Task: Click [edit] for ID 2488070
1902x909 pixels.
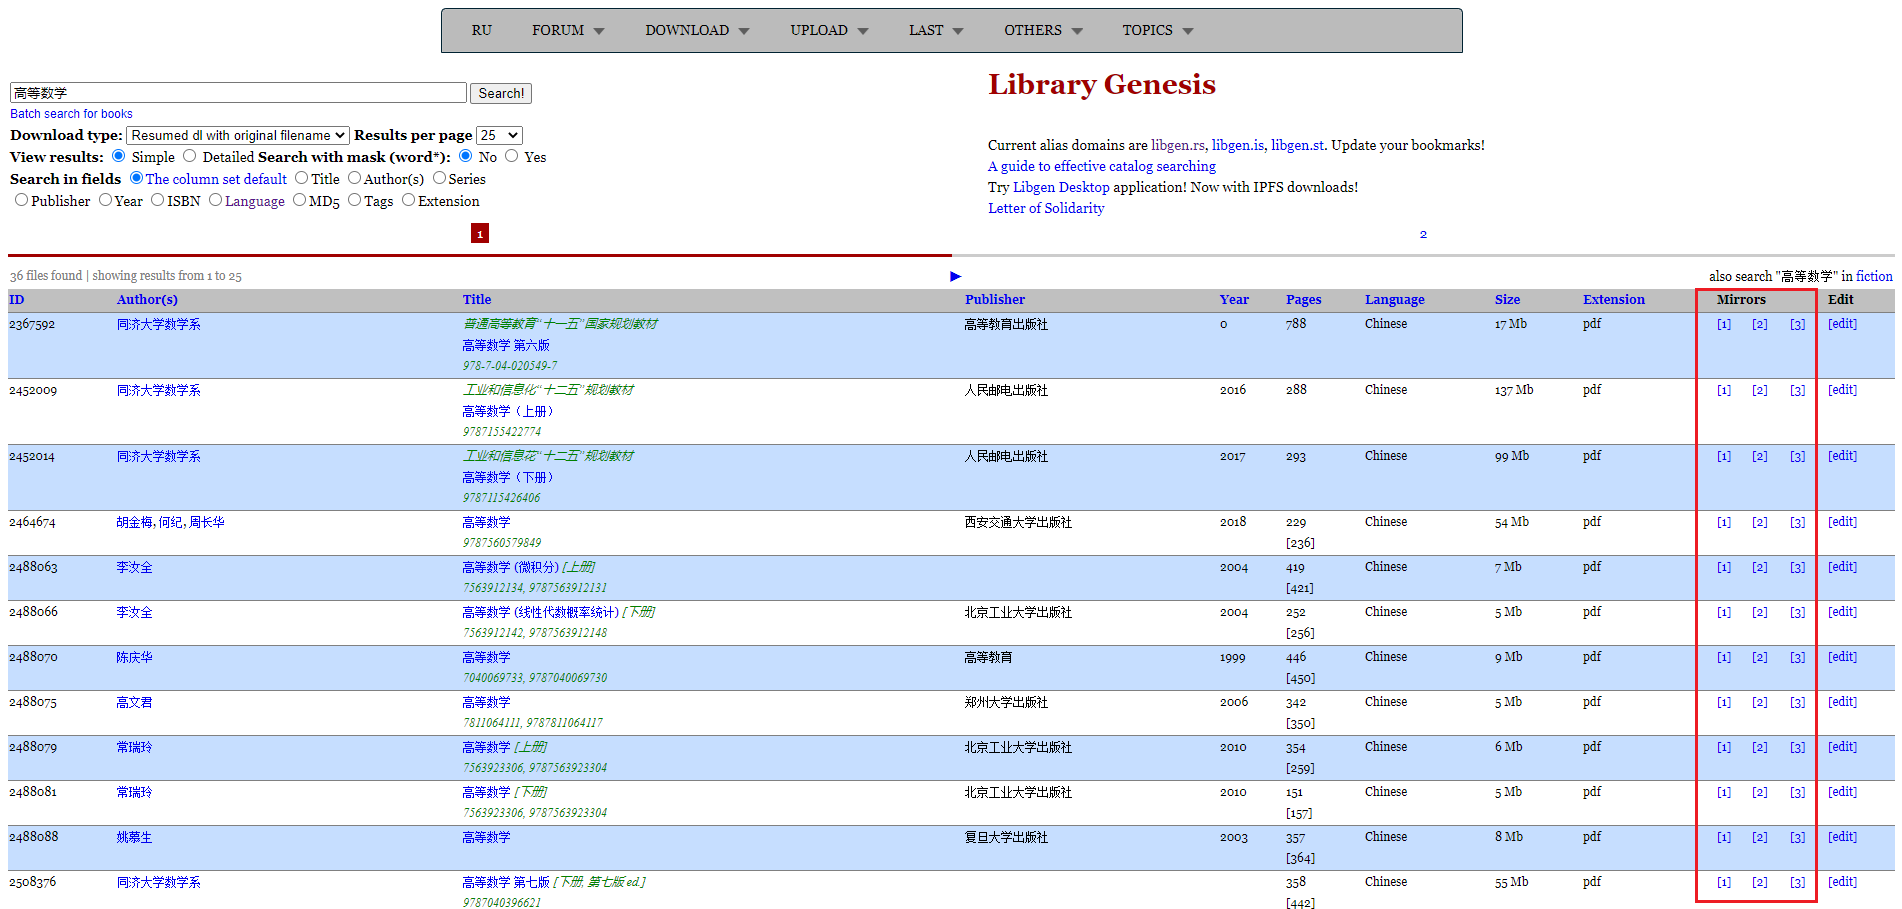Action: coord(1842,657)
